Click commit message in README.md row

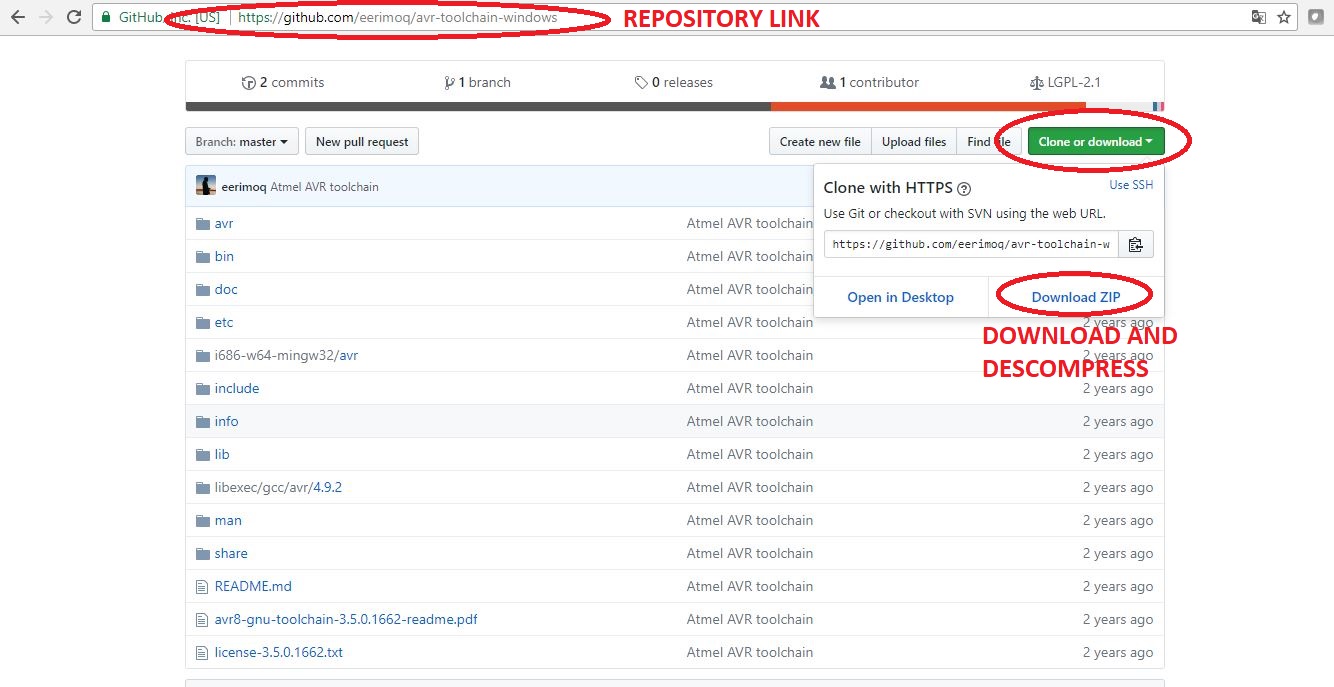coord(750,587)
